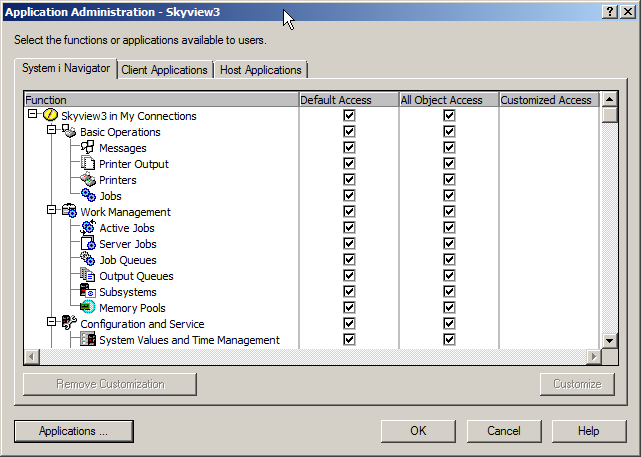Screen dimensions: 641x457
Task: Select the Work Management icon
Action: pos(69,211)
